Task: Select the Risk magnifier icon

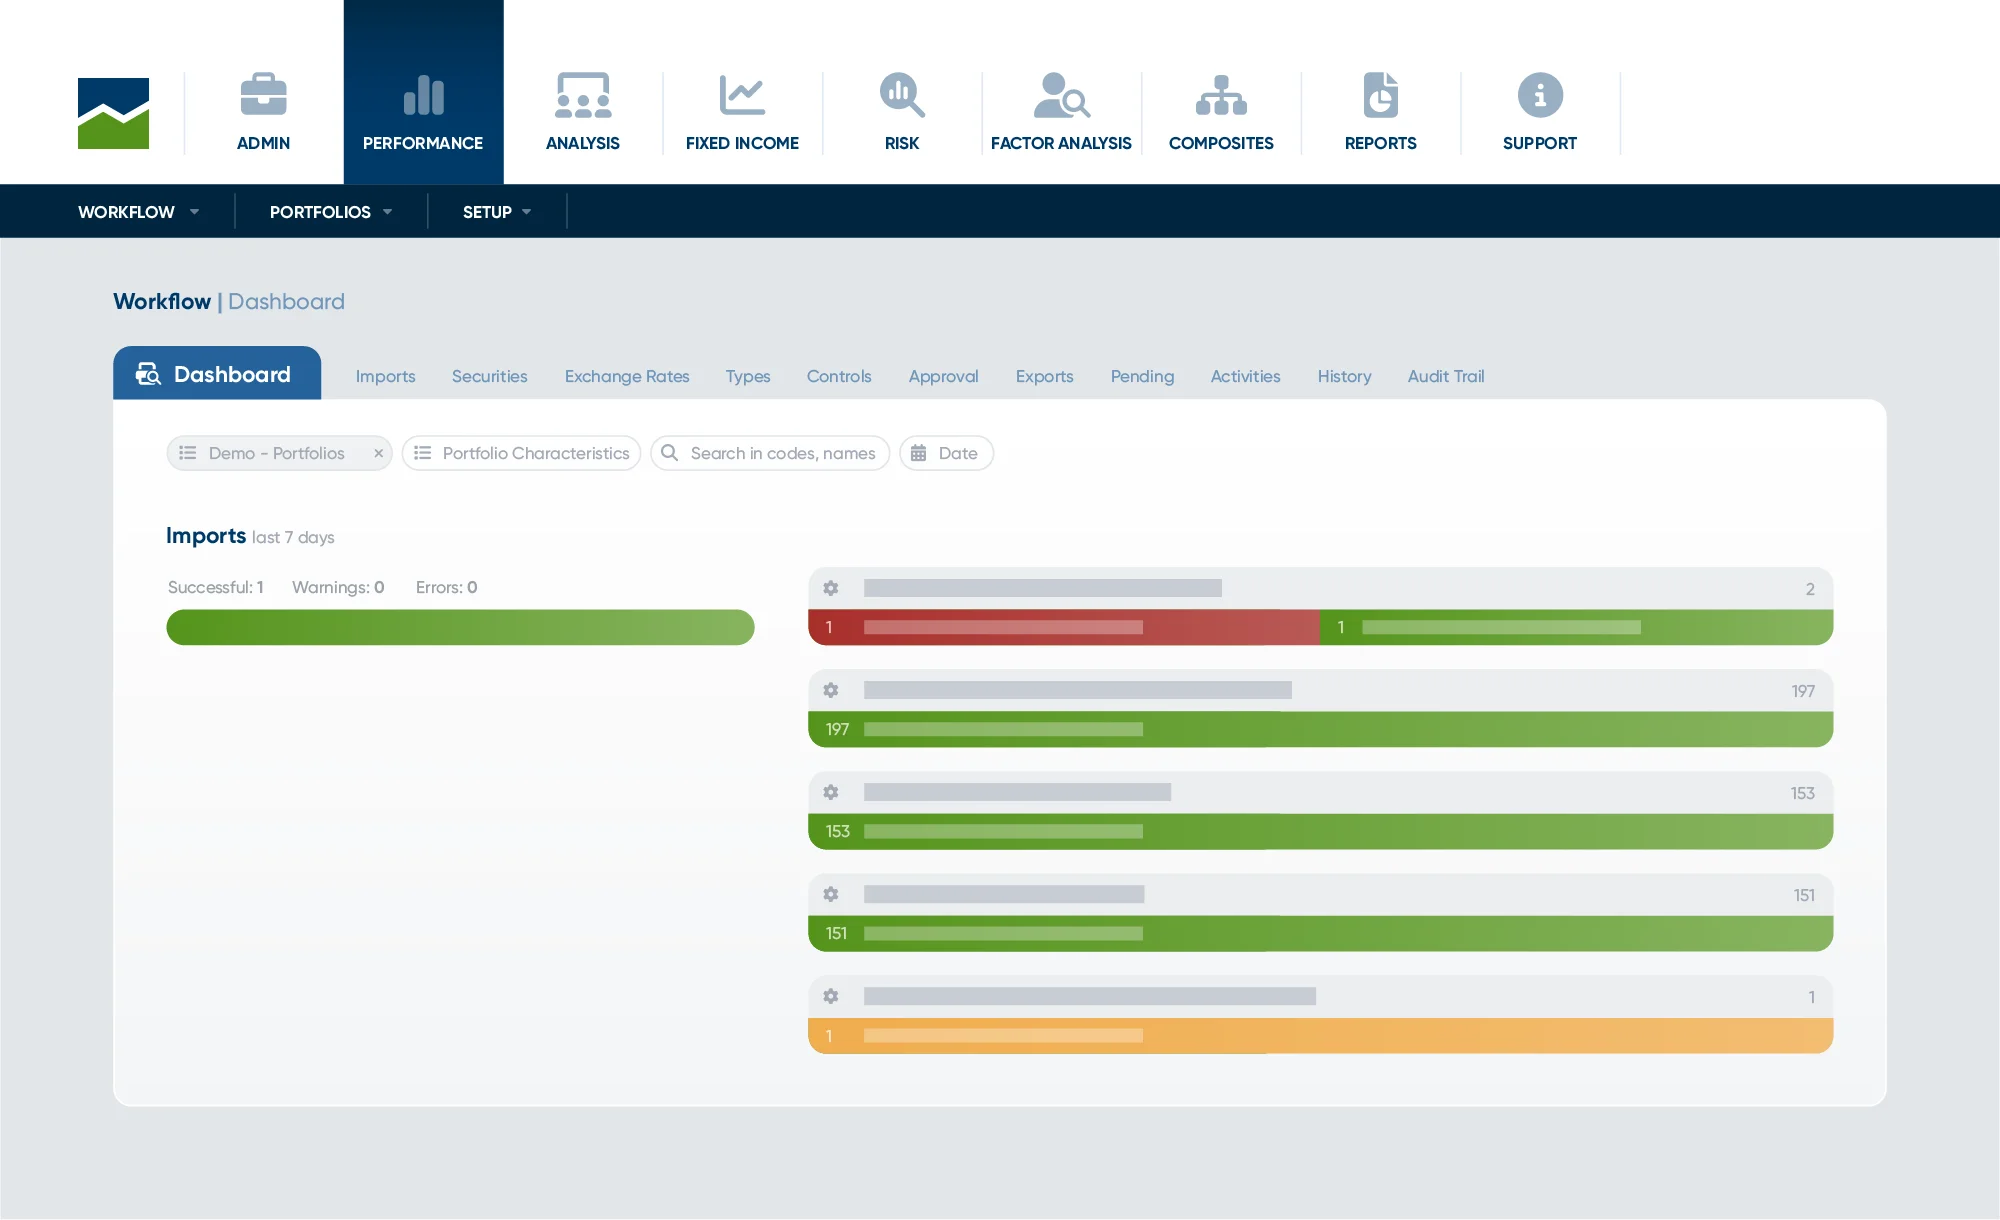Action: 902,95
